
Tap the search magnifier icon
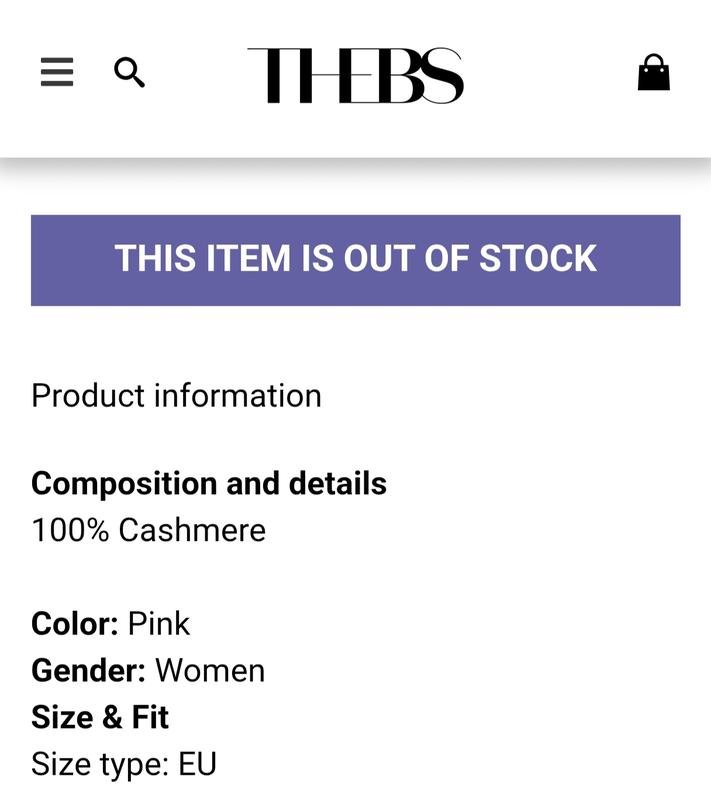[129, 72]
